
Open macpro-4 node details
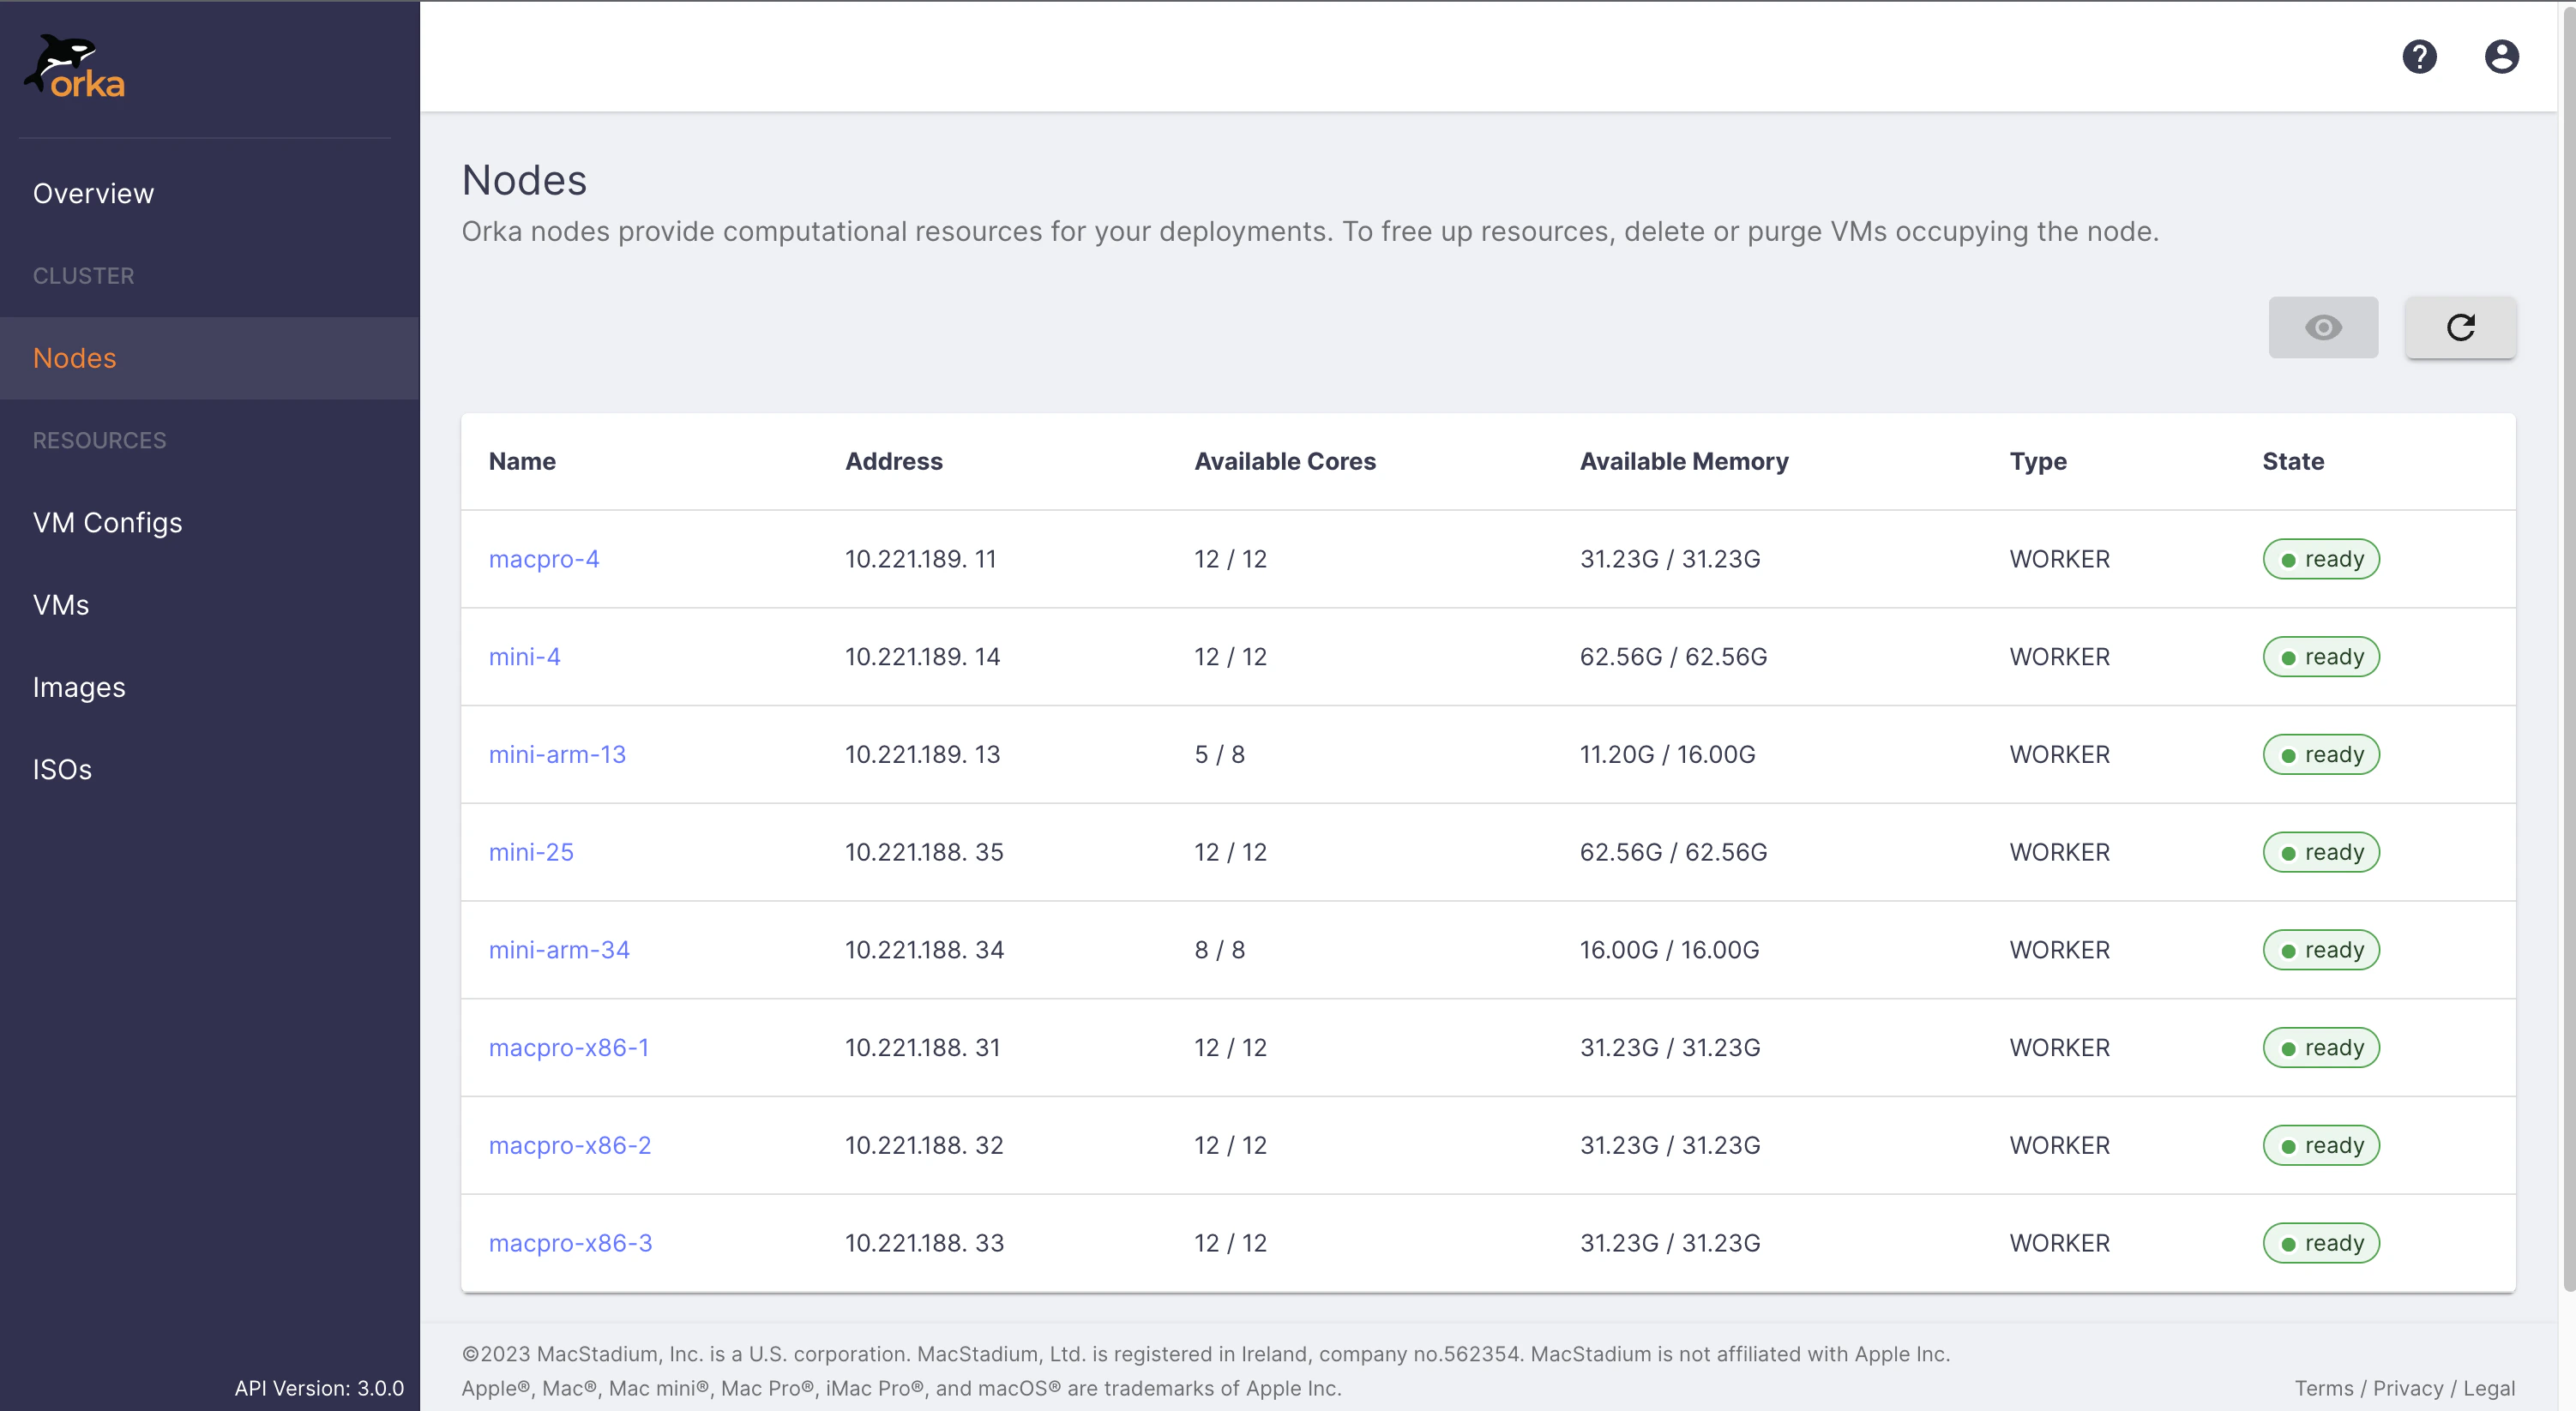click(x=544, y=559)
